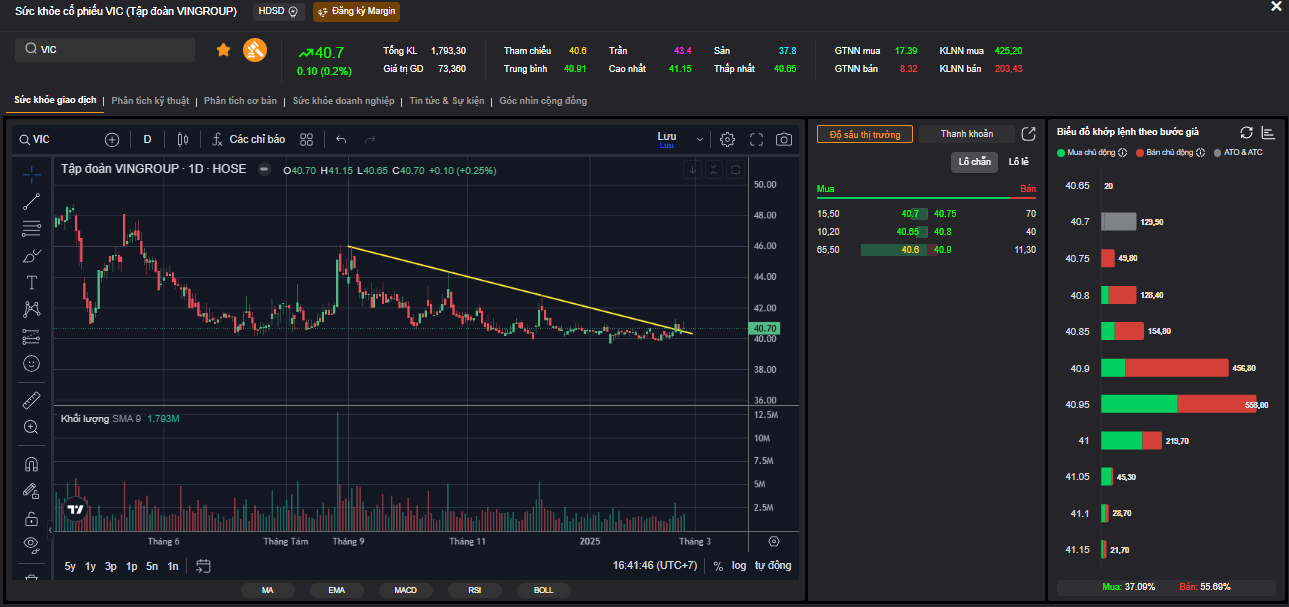Select the crosshair cursor tool

click(31, 174)
